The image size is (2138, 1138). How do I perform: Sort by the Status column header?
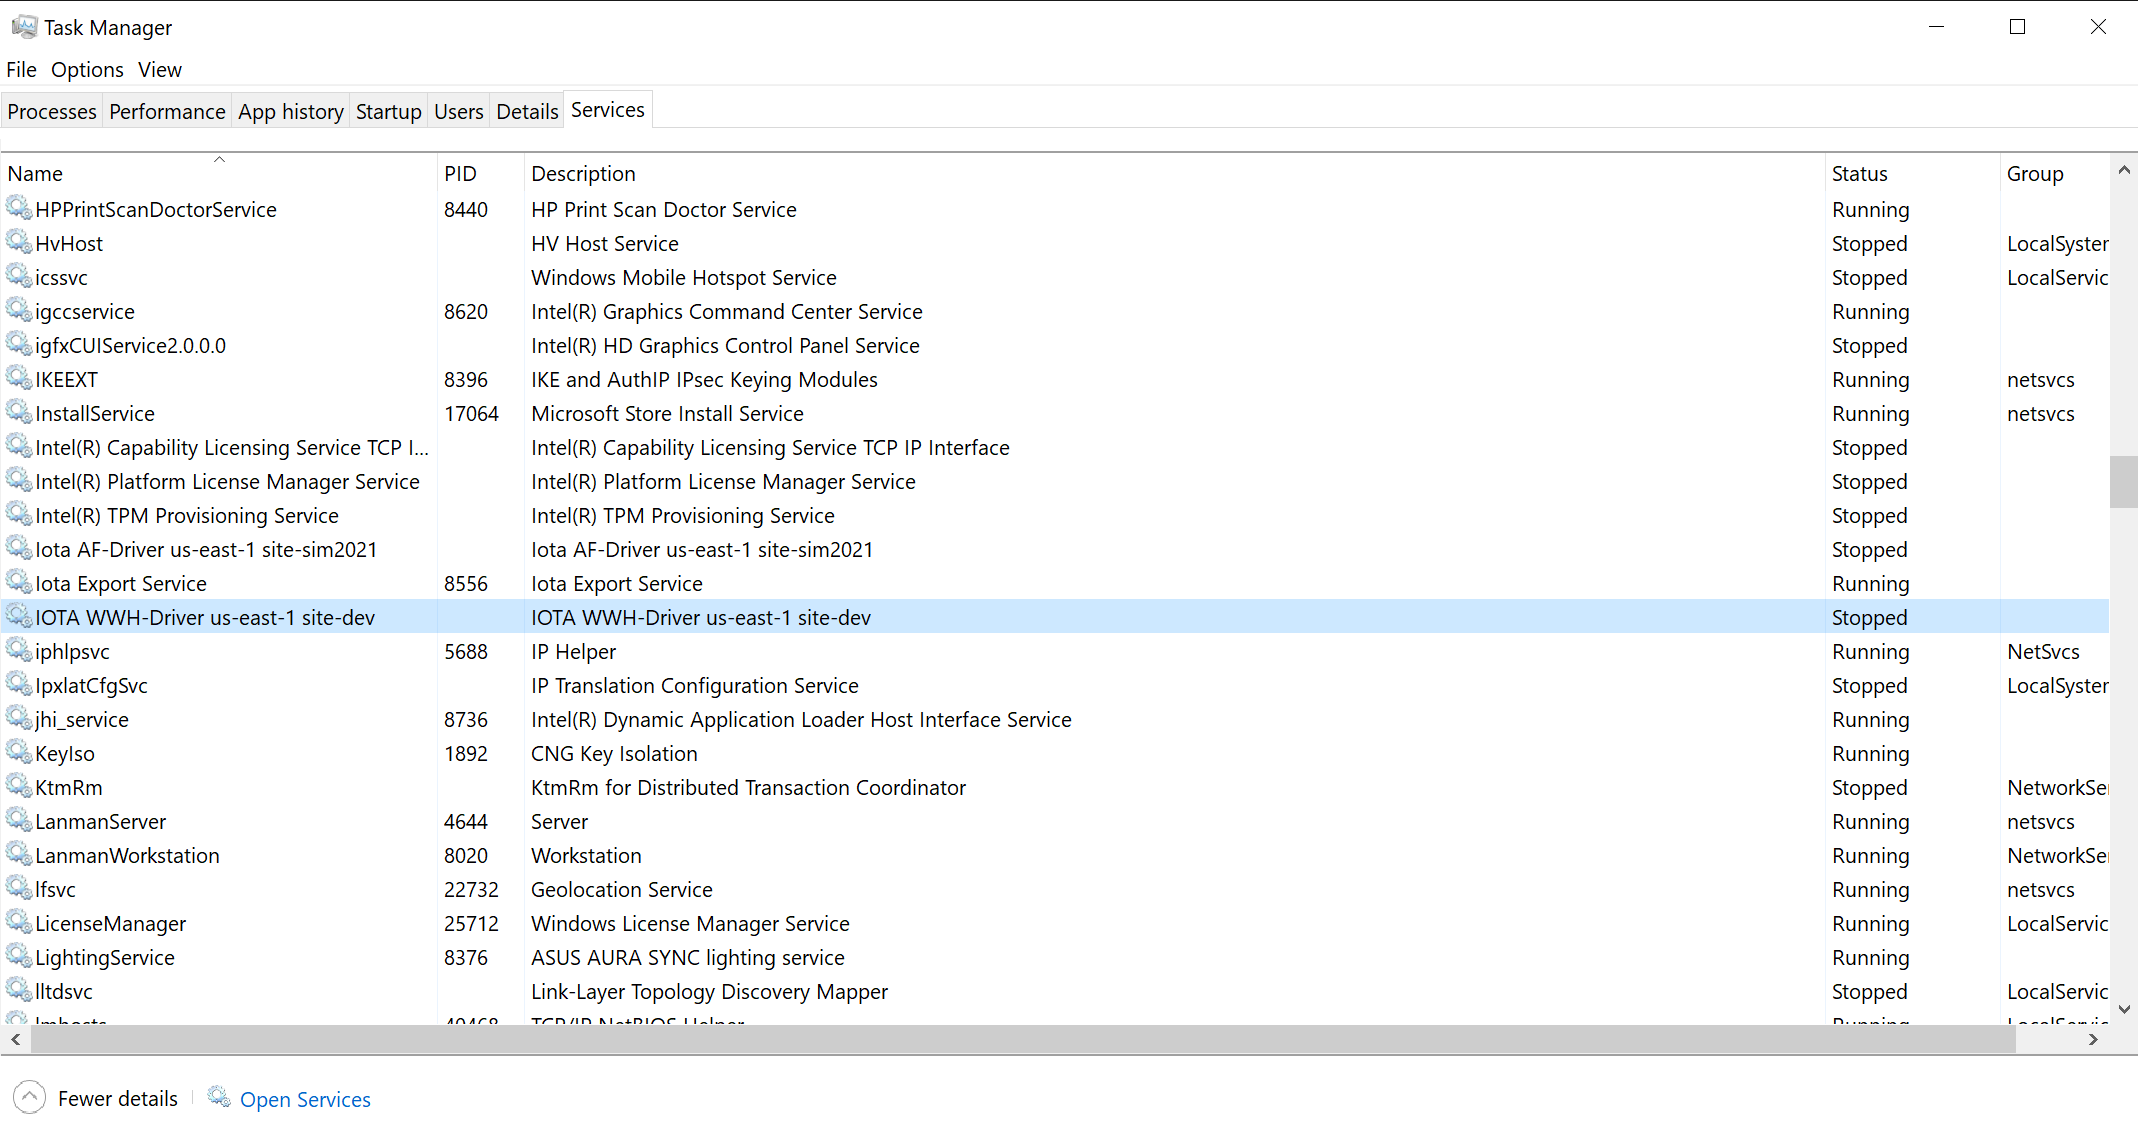1912,172
